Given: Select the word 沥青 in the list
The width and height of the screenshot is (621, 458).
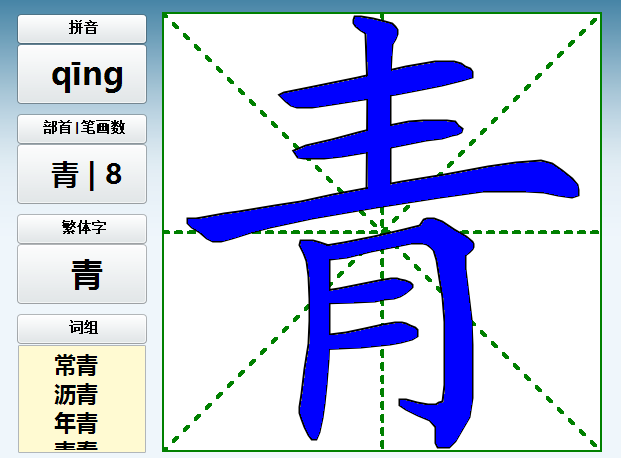Looking at the screenshot, I should point(76,394).
